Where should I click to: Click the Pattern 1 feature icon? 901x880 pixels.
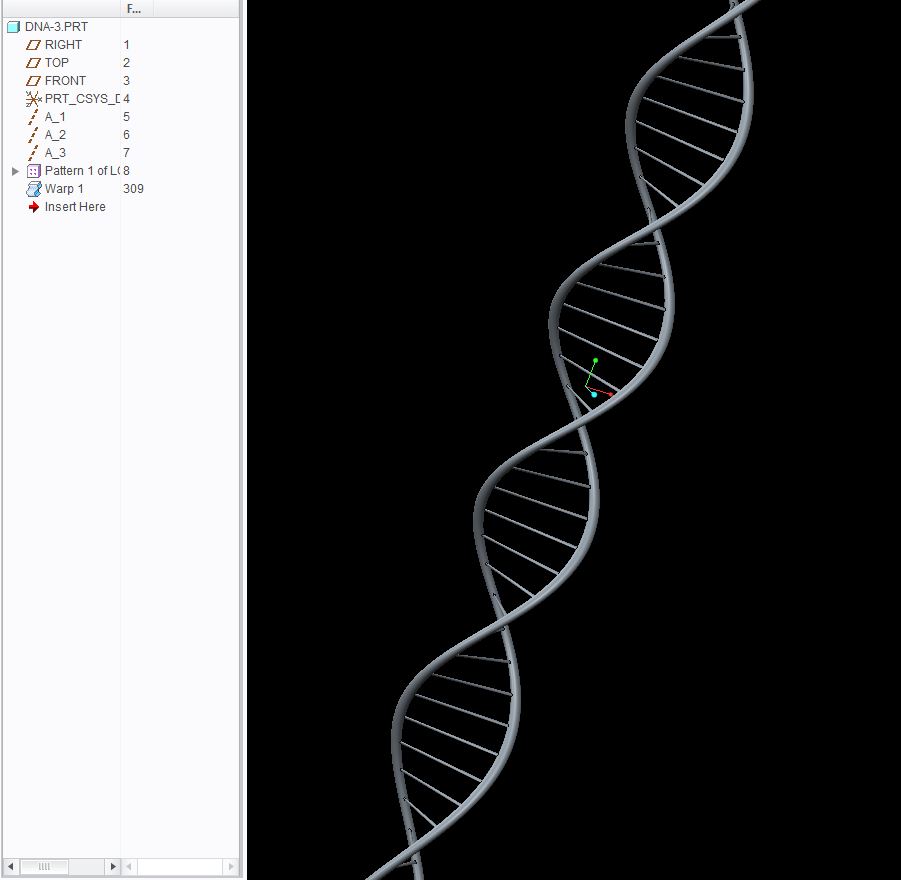(33, 170)
